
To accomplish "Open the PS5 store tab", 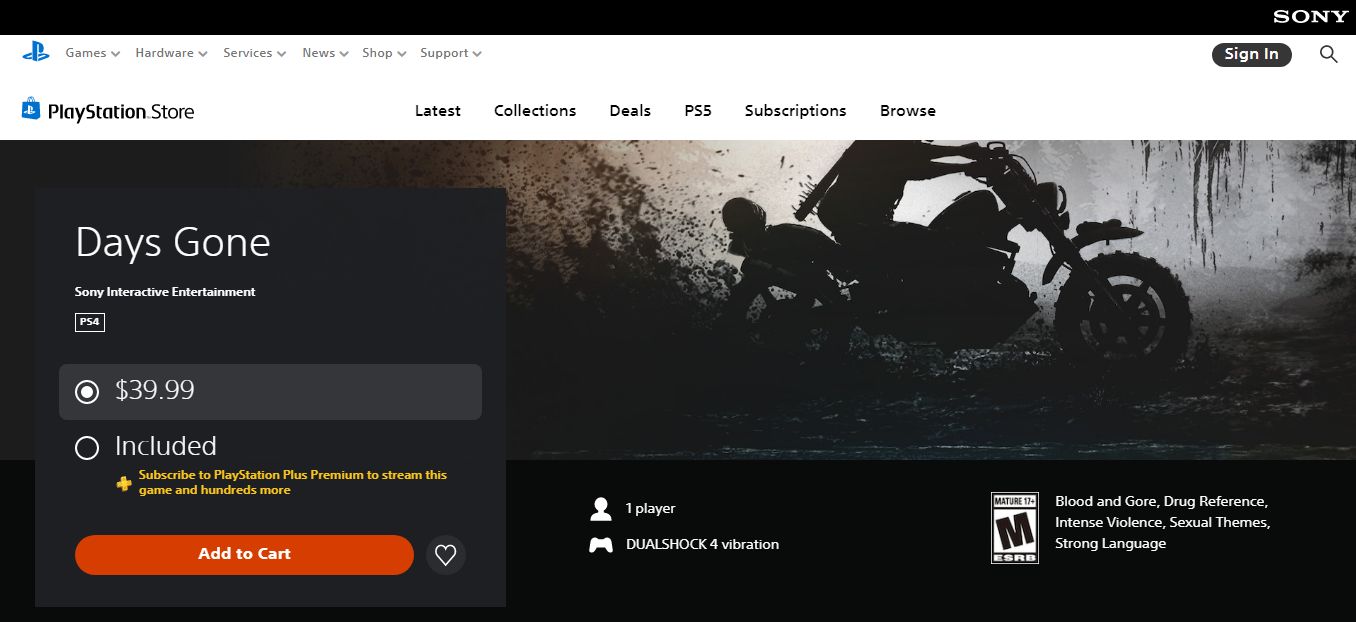I will click(x=698, y=111).
